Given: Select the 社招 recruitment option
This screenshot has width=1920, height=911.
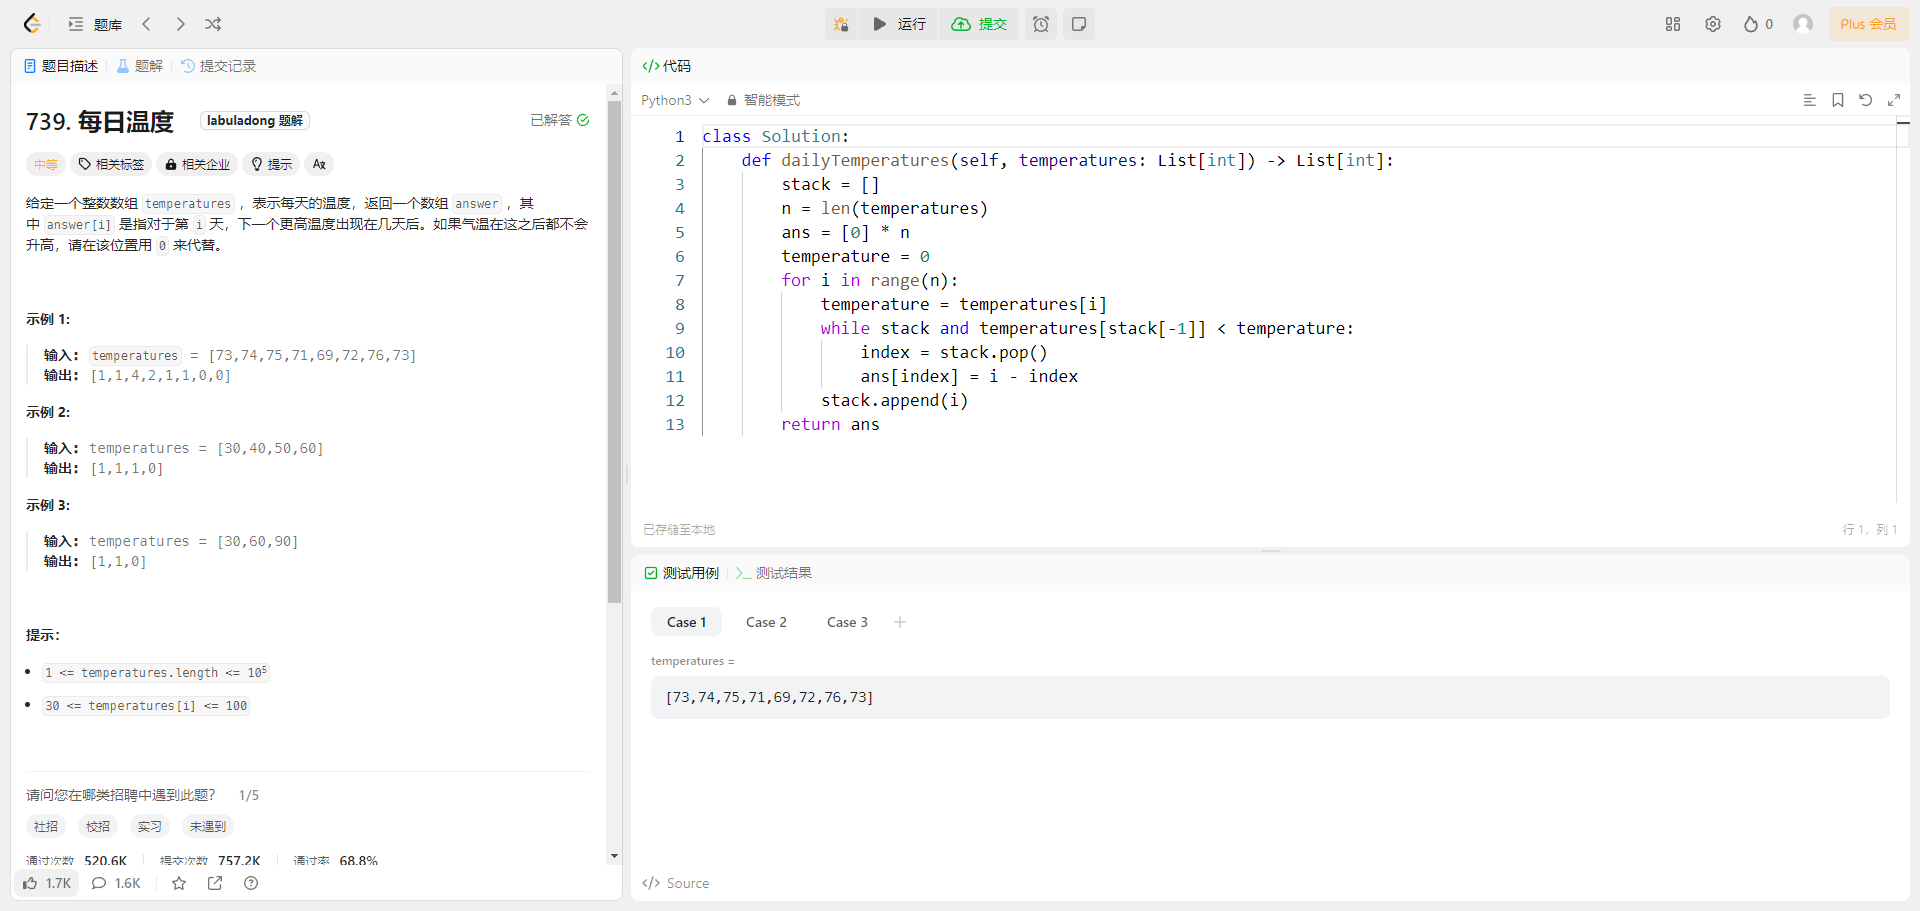Looking at the screenshot, I should coord(46,827).
